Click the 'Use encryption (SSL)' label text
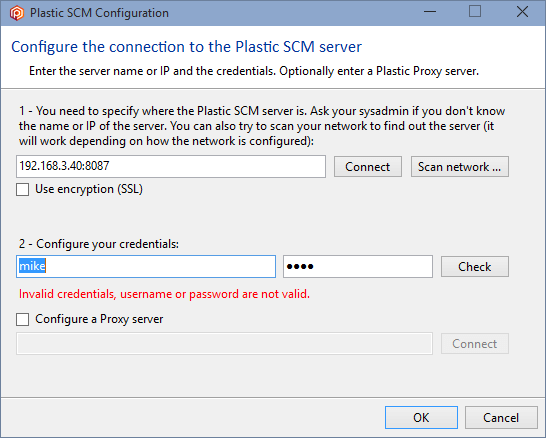Image resolution: width=546 pixels, height=438 pixels. point(89,189)
